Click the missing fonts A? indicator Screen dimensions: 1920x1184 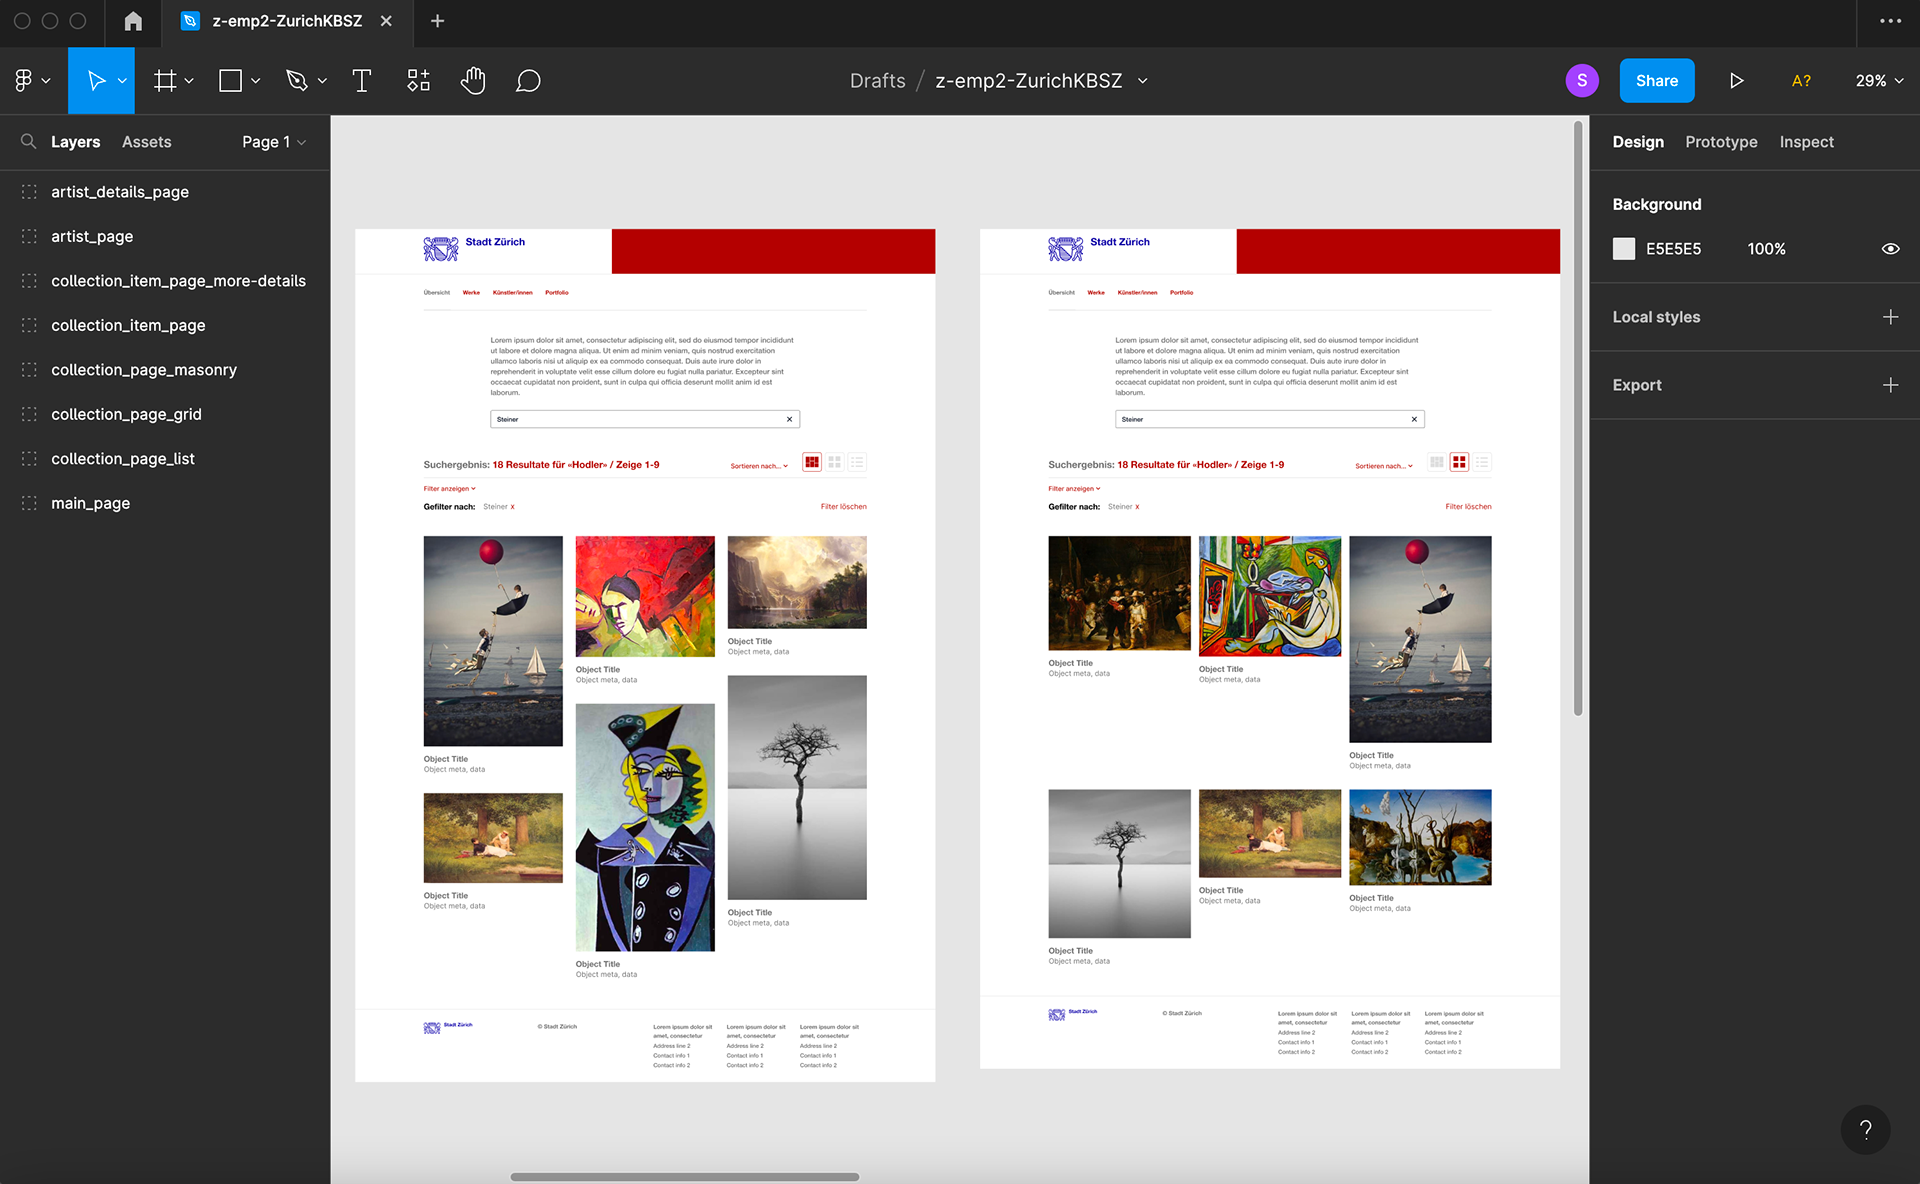pos(1801,81)
